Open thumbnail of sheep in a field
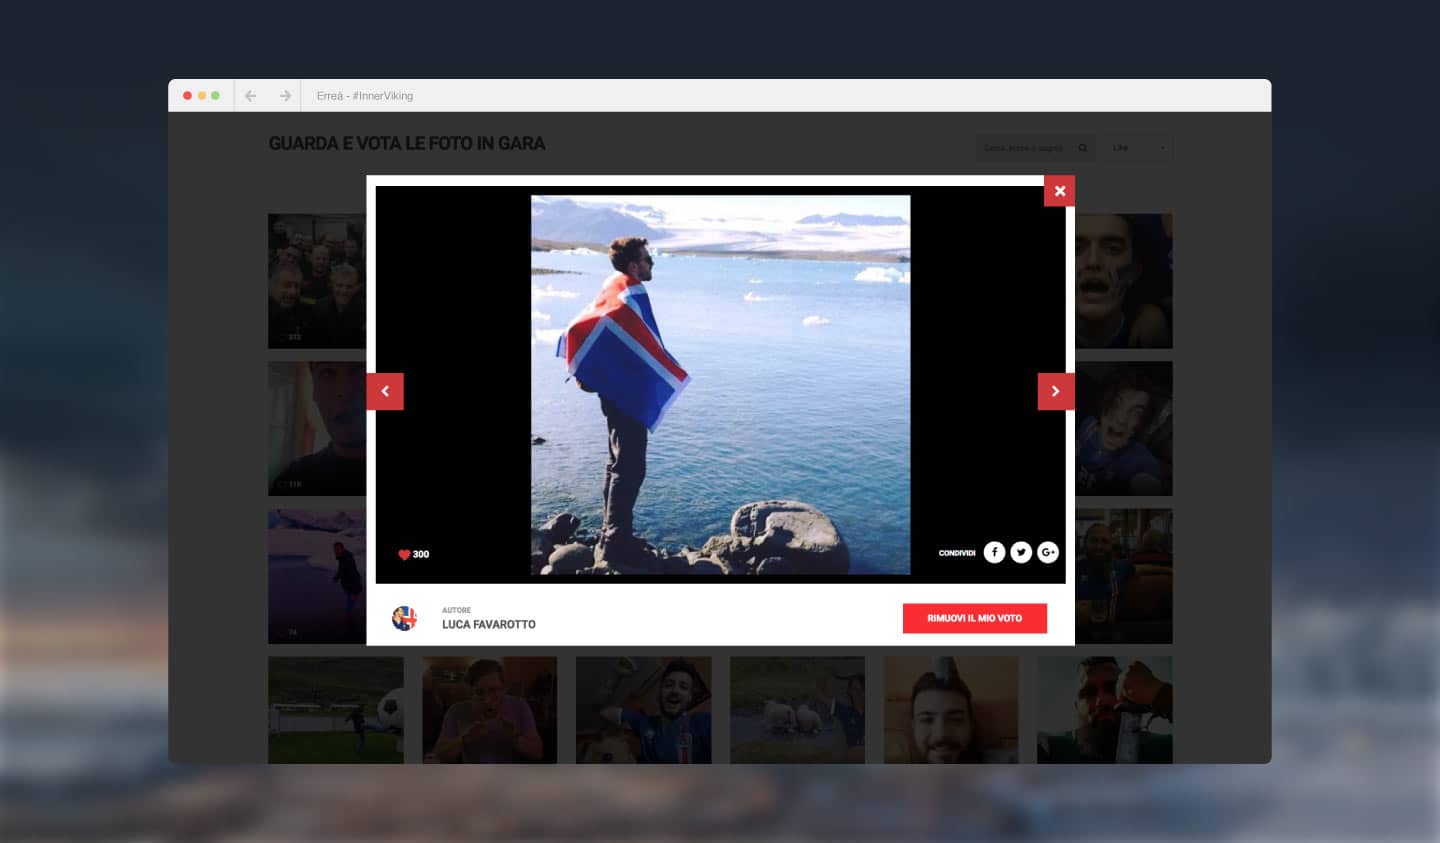This screenshot has height=843, width=1440. pos(797,710)
